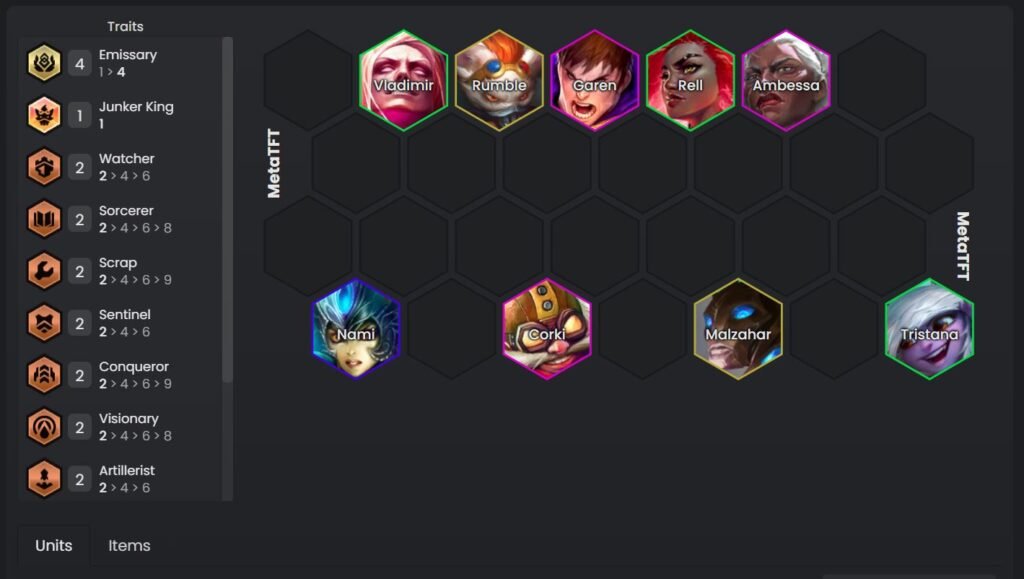Switch to the Items tab
Viewport: 1024px width, 579px height.
pyautogui.click(x=129, y=546)
